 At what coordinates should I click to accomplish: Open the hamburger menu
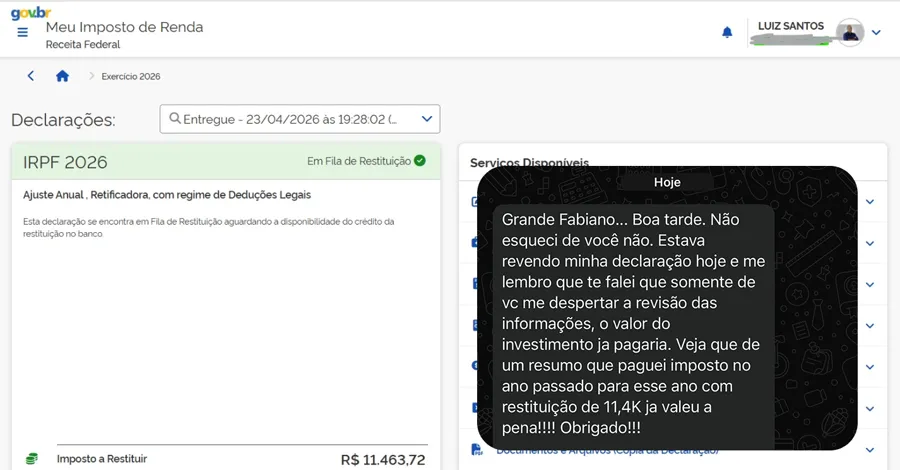pos(22,32)
